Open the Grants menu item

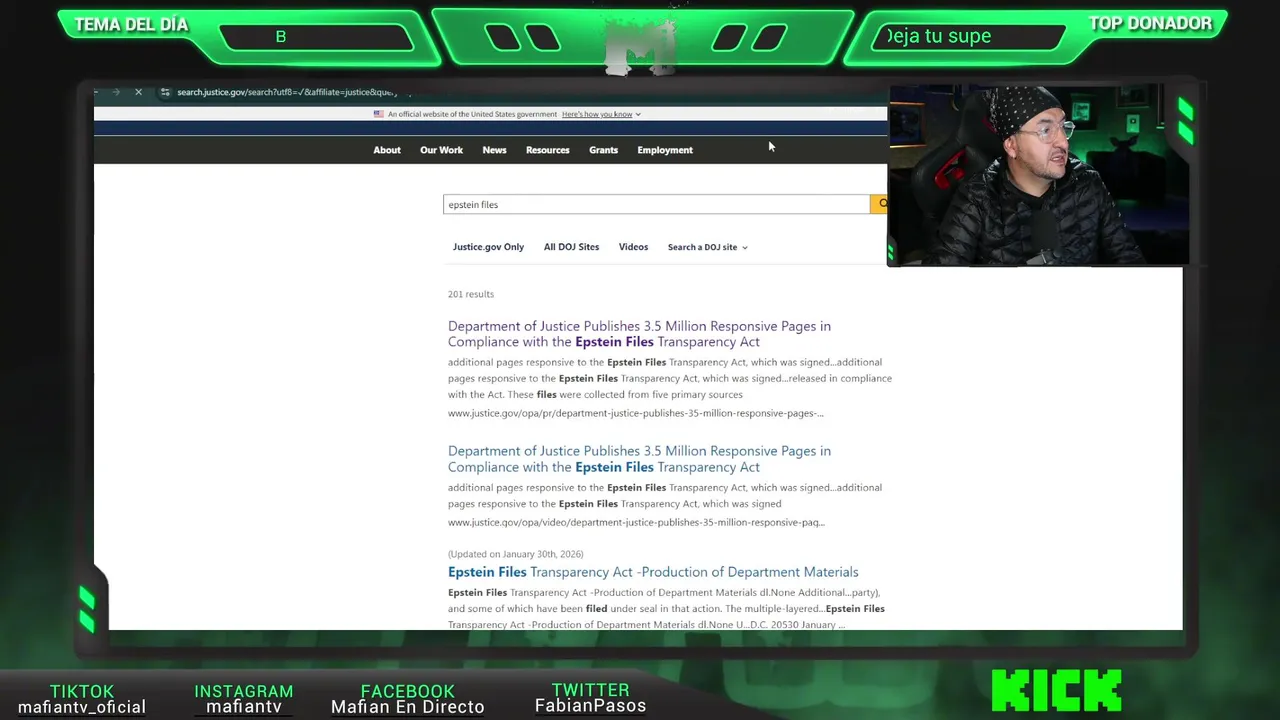click(x=603, y=150)
